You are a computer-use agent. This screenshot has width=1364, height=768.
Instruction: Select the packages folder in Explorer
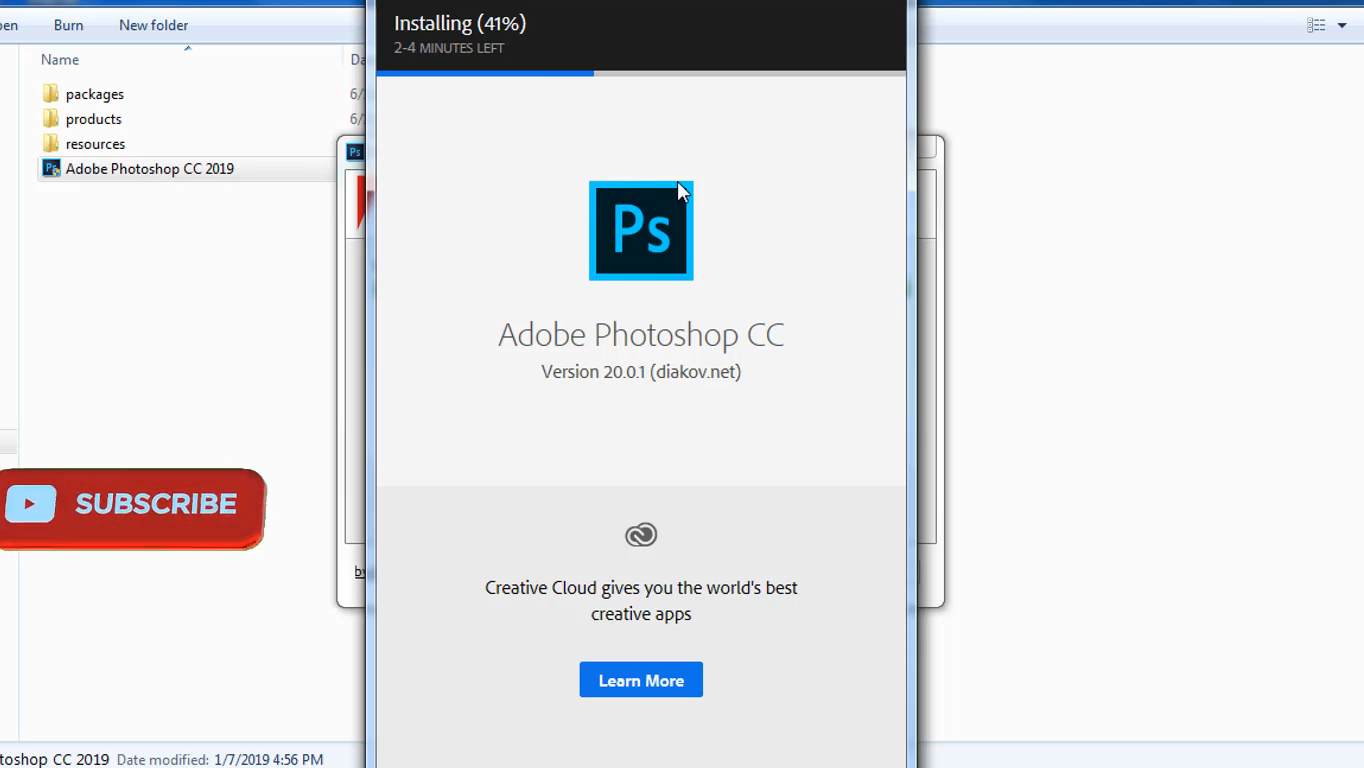pyautogui.click(x=95, y=94)
